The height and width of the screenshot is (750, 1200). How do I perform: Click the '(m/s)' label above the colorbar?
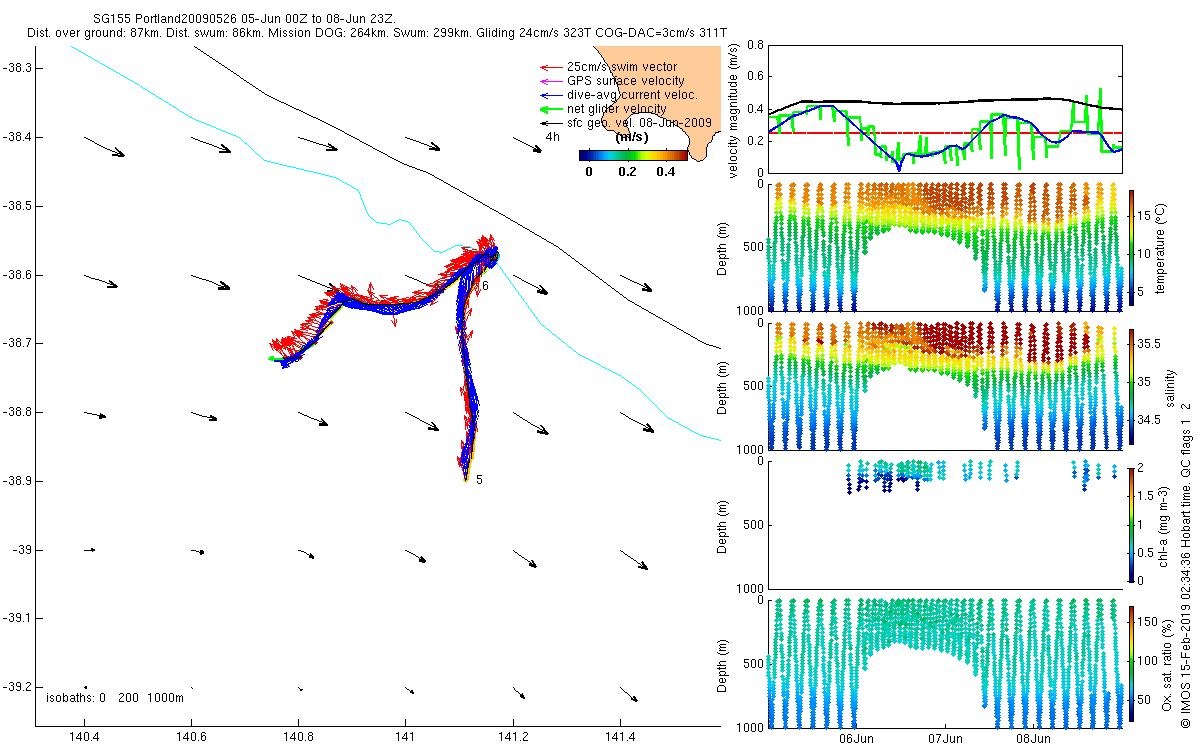(x=633, y=137)
